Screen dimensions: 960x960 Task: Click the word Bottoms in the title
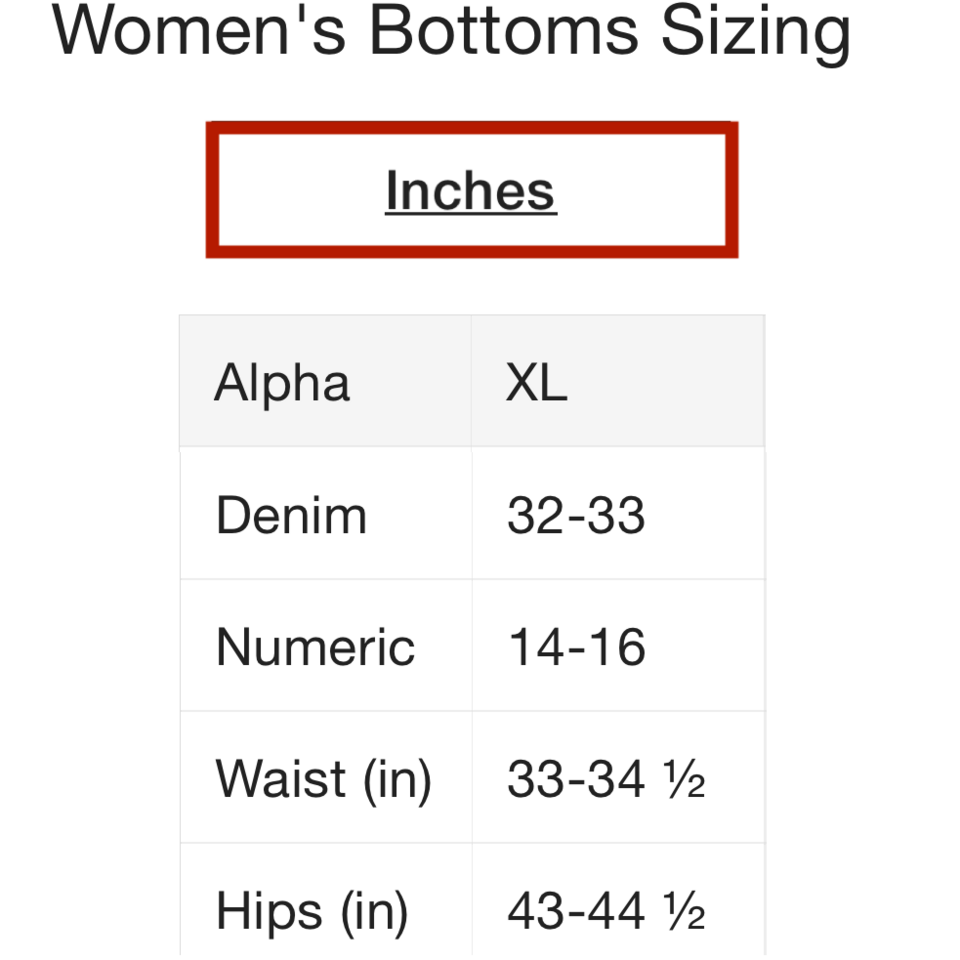point(504,30)
